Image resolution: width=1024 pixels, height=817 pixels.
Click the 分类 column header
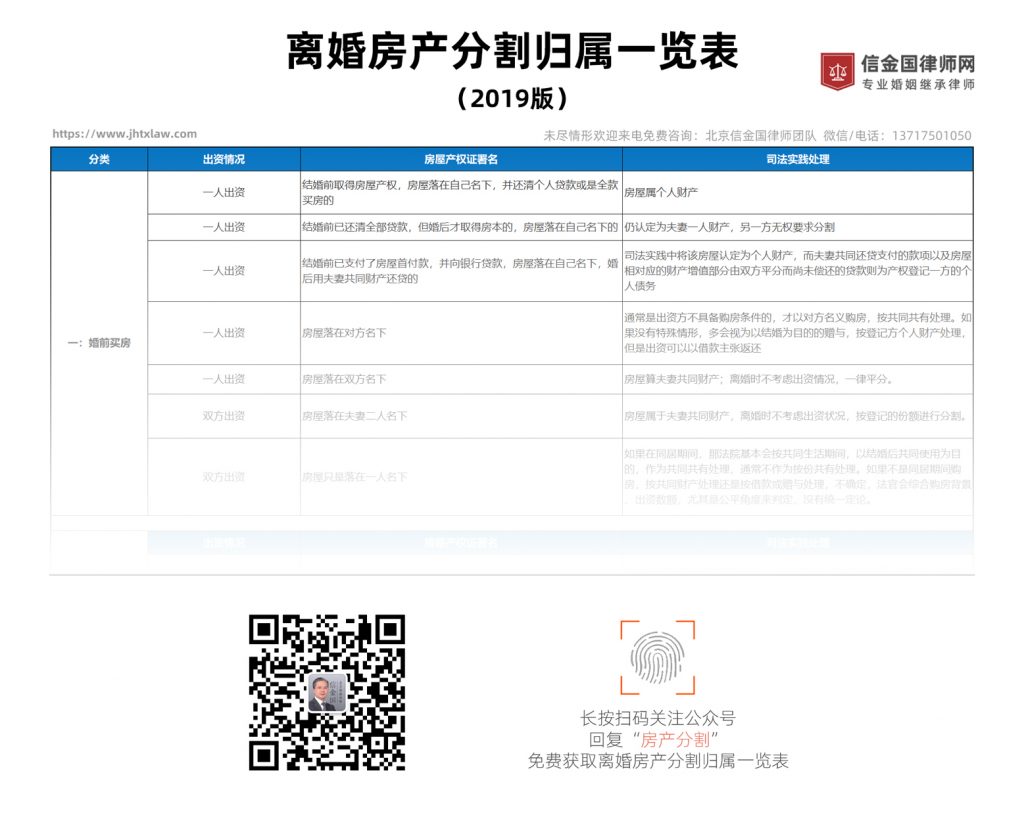tap(99, 159)
